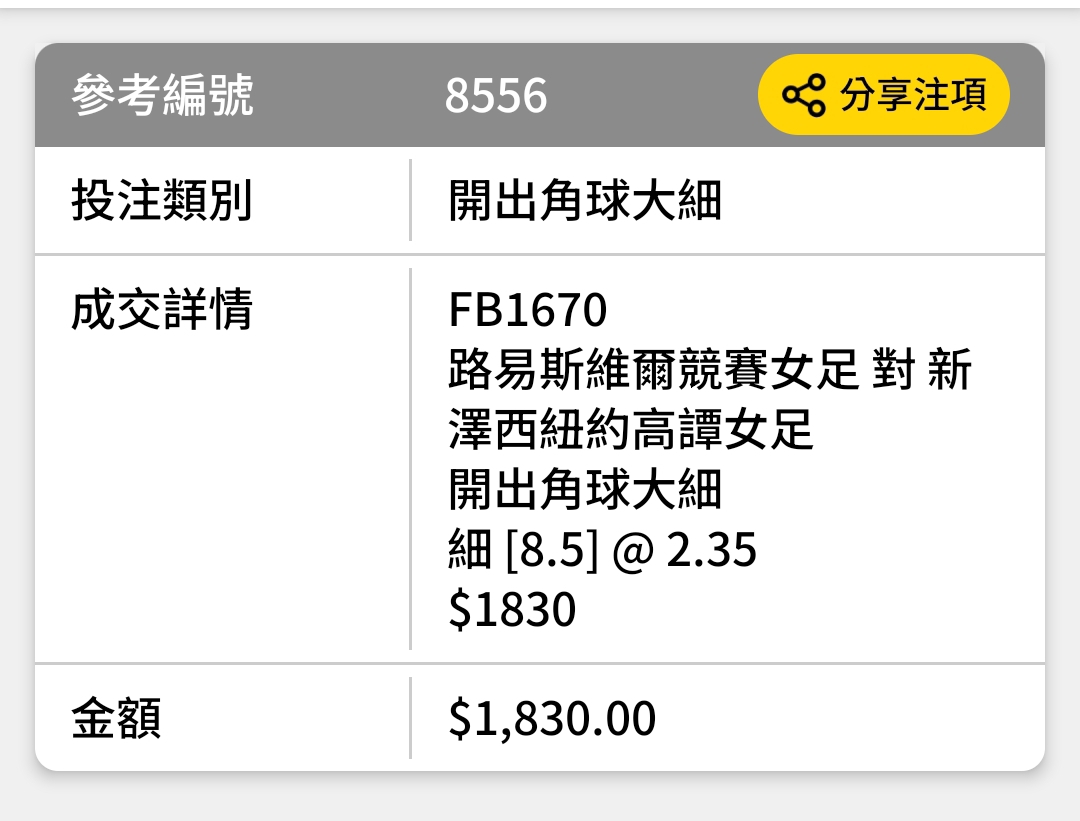Tap the 分享注項 share bet button

coord(884,94)
